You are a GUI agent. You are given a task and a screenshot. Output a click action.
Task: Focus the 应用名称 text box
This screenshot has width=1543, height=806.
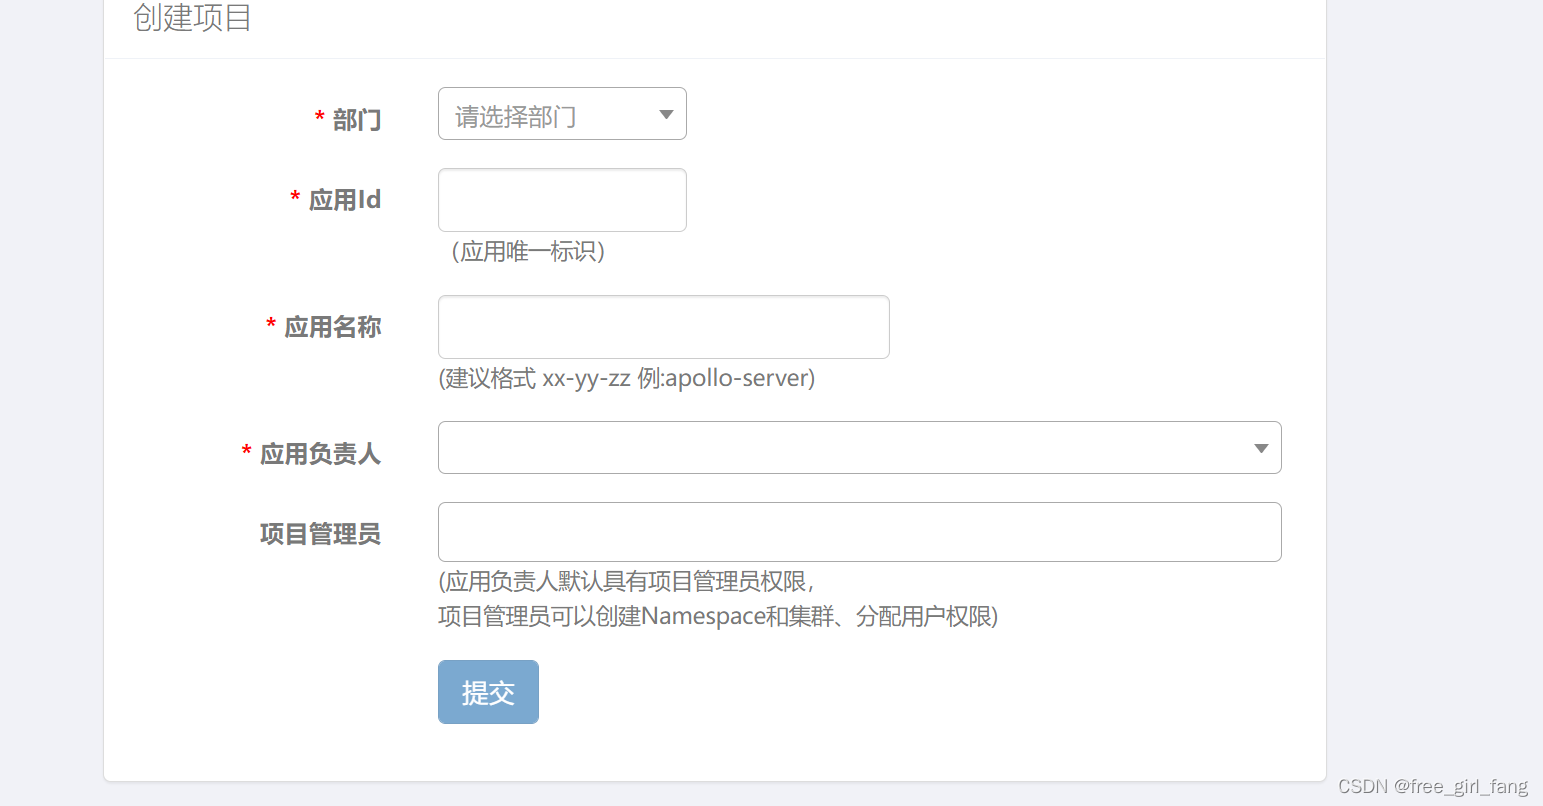pos(663,327)
